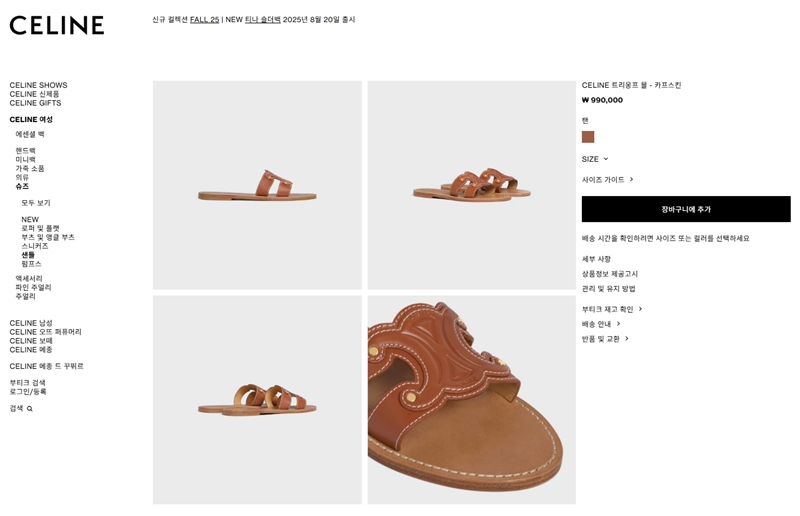Open the 티나 숄더백 link
800x516 pixels.
click(x=262, y=19)
